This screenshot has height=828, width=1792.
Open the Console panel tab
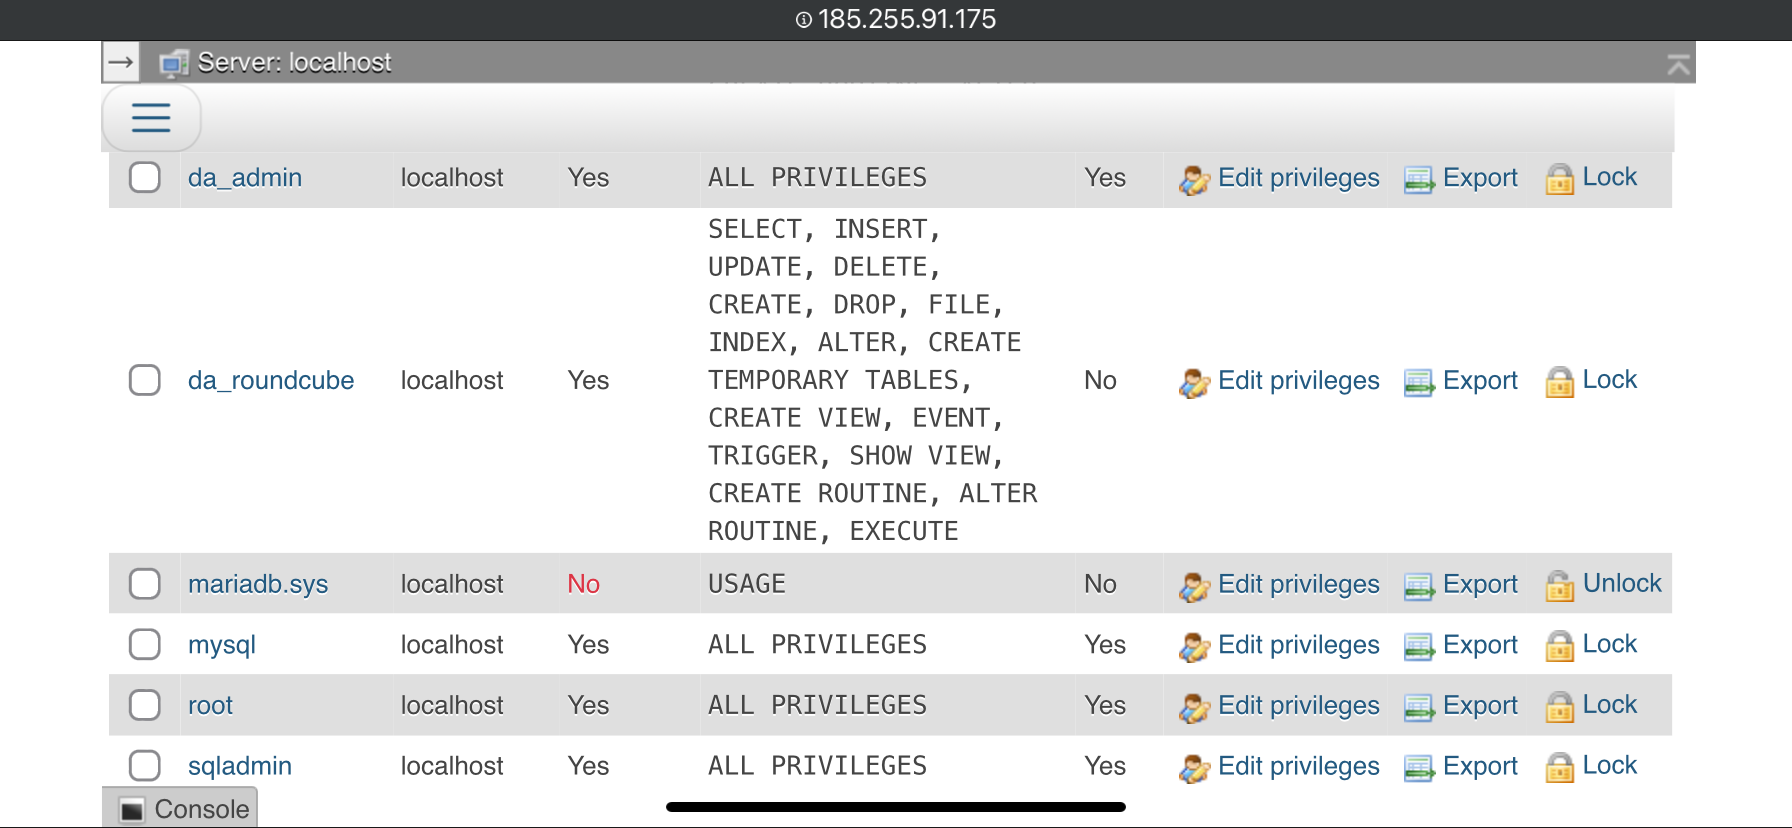[181, 808]
